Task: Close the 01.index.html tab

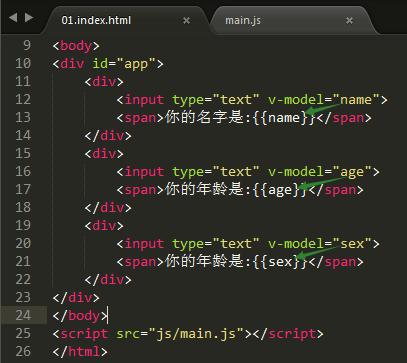Action: (x=187, y=21)
